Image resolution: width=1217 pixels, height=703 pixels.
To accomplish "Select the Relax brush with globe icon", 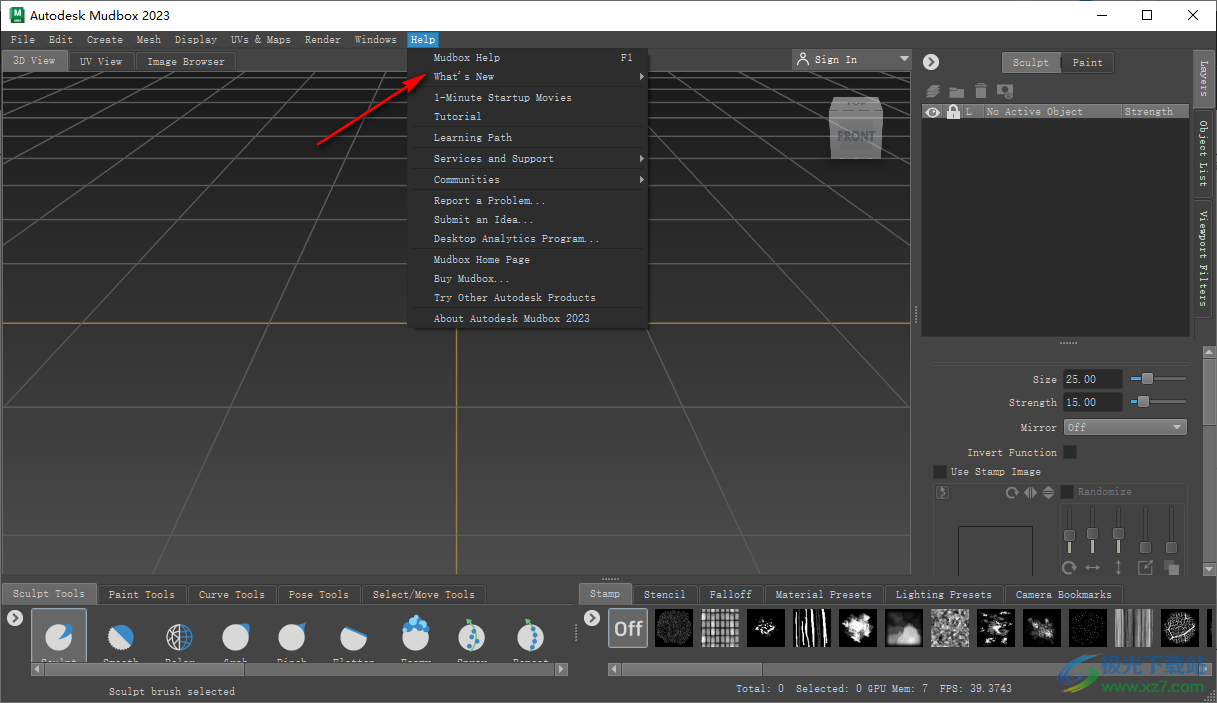I will (179, 636).
